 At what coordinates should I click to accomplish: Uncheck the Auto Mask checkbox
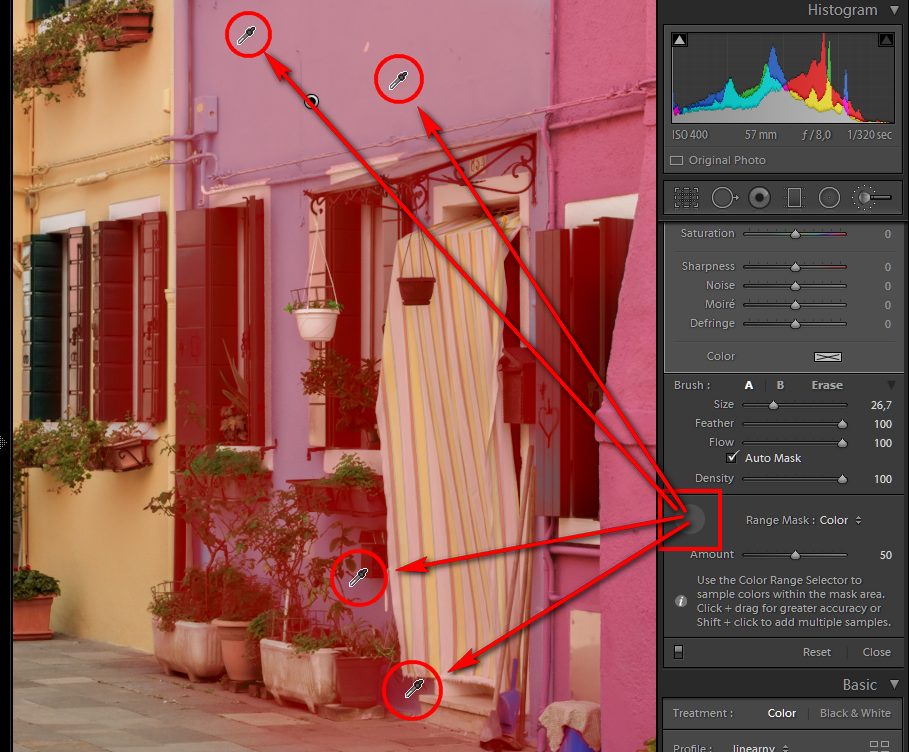pos(732,458)
